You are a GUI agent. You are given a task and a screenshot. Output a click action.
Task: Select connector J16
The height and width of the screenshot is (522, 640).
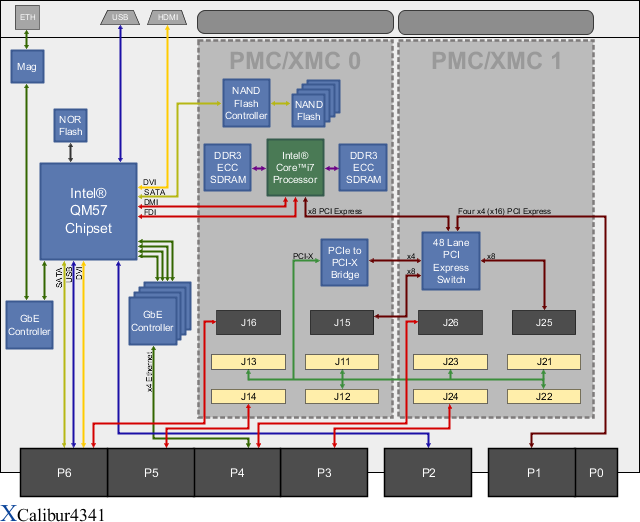click(x=248, y=323)
